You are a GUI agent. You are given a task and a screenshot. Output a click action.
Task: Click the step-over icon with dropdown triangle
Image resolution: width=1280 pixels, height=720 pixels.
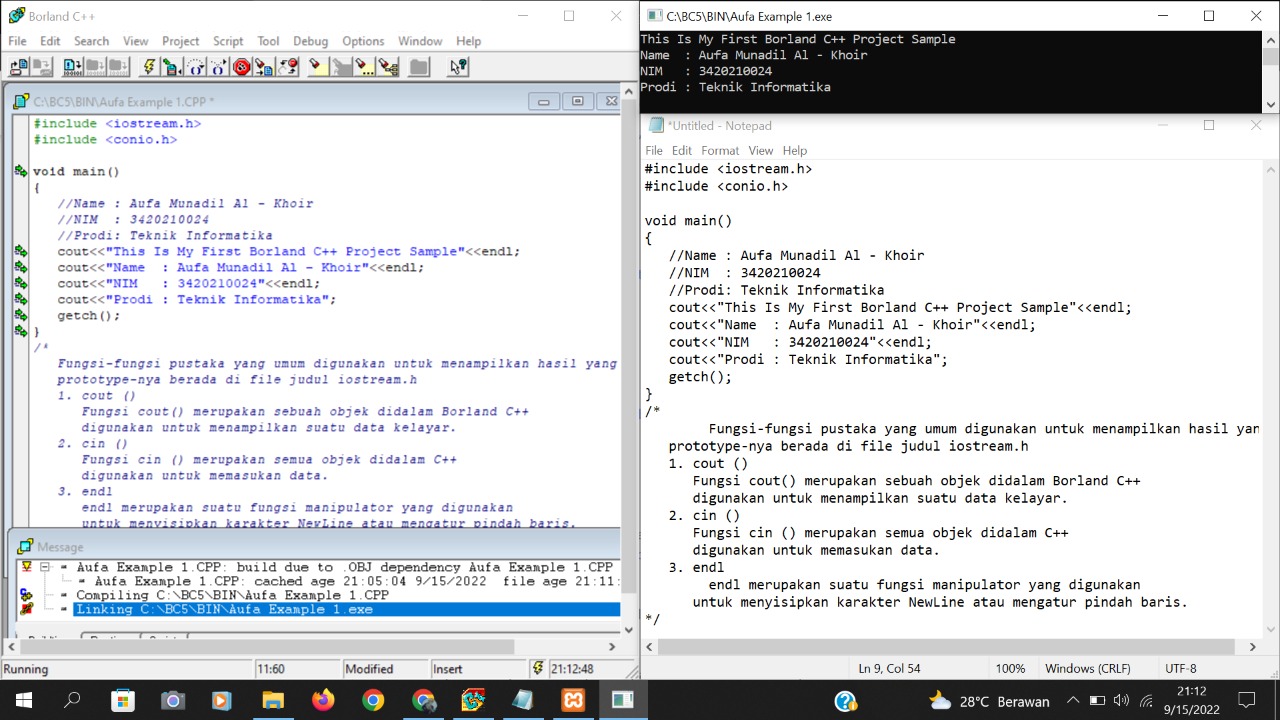click(x=196, y=67)
